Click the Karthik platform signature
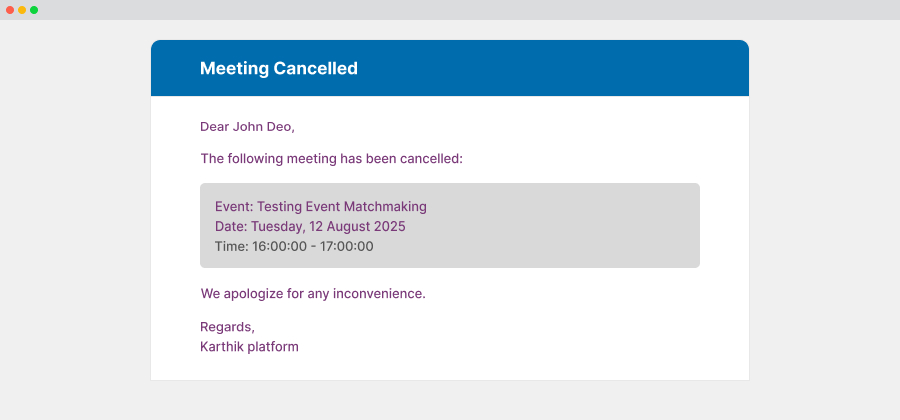This screenshot has width=900, height=420. [x=249, y=347]
